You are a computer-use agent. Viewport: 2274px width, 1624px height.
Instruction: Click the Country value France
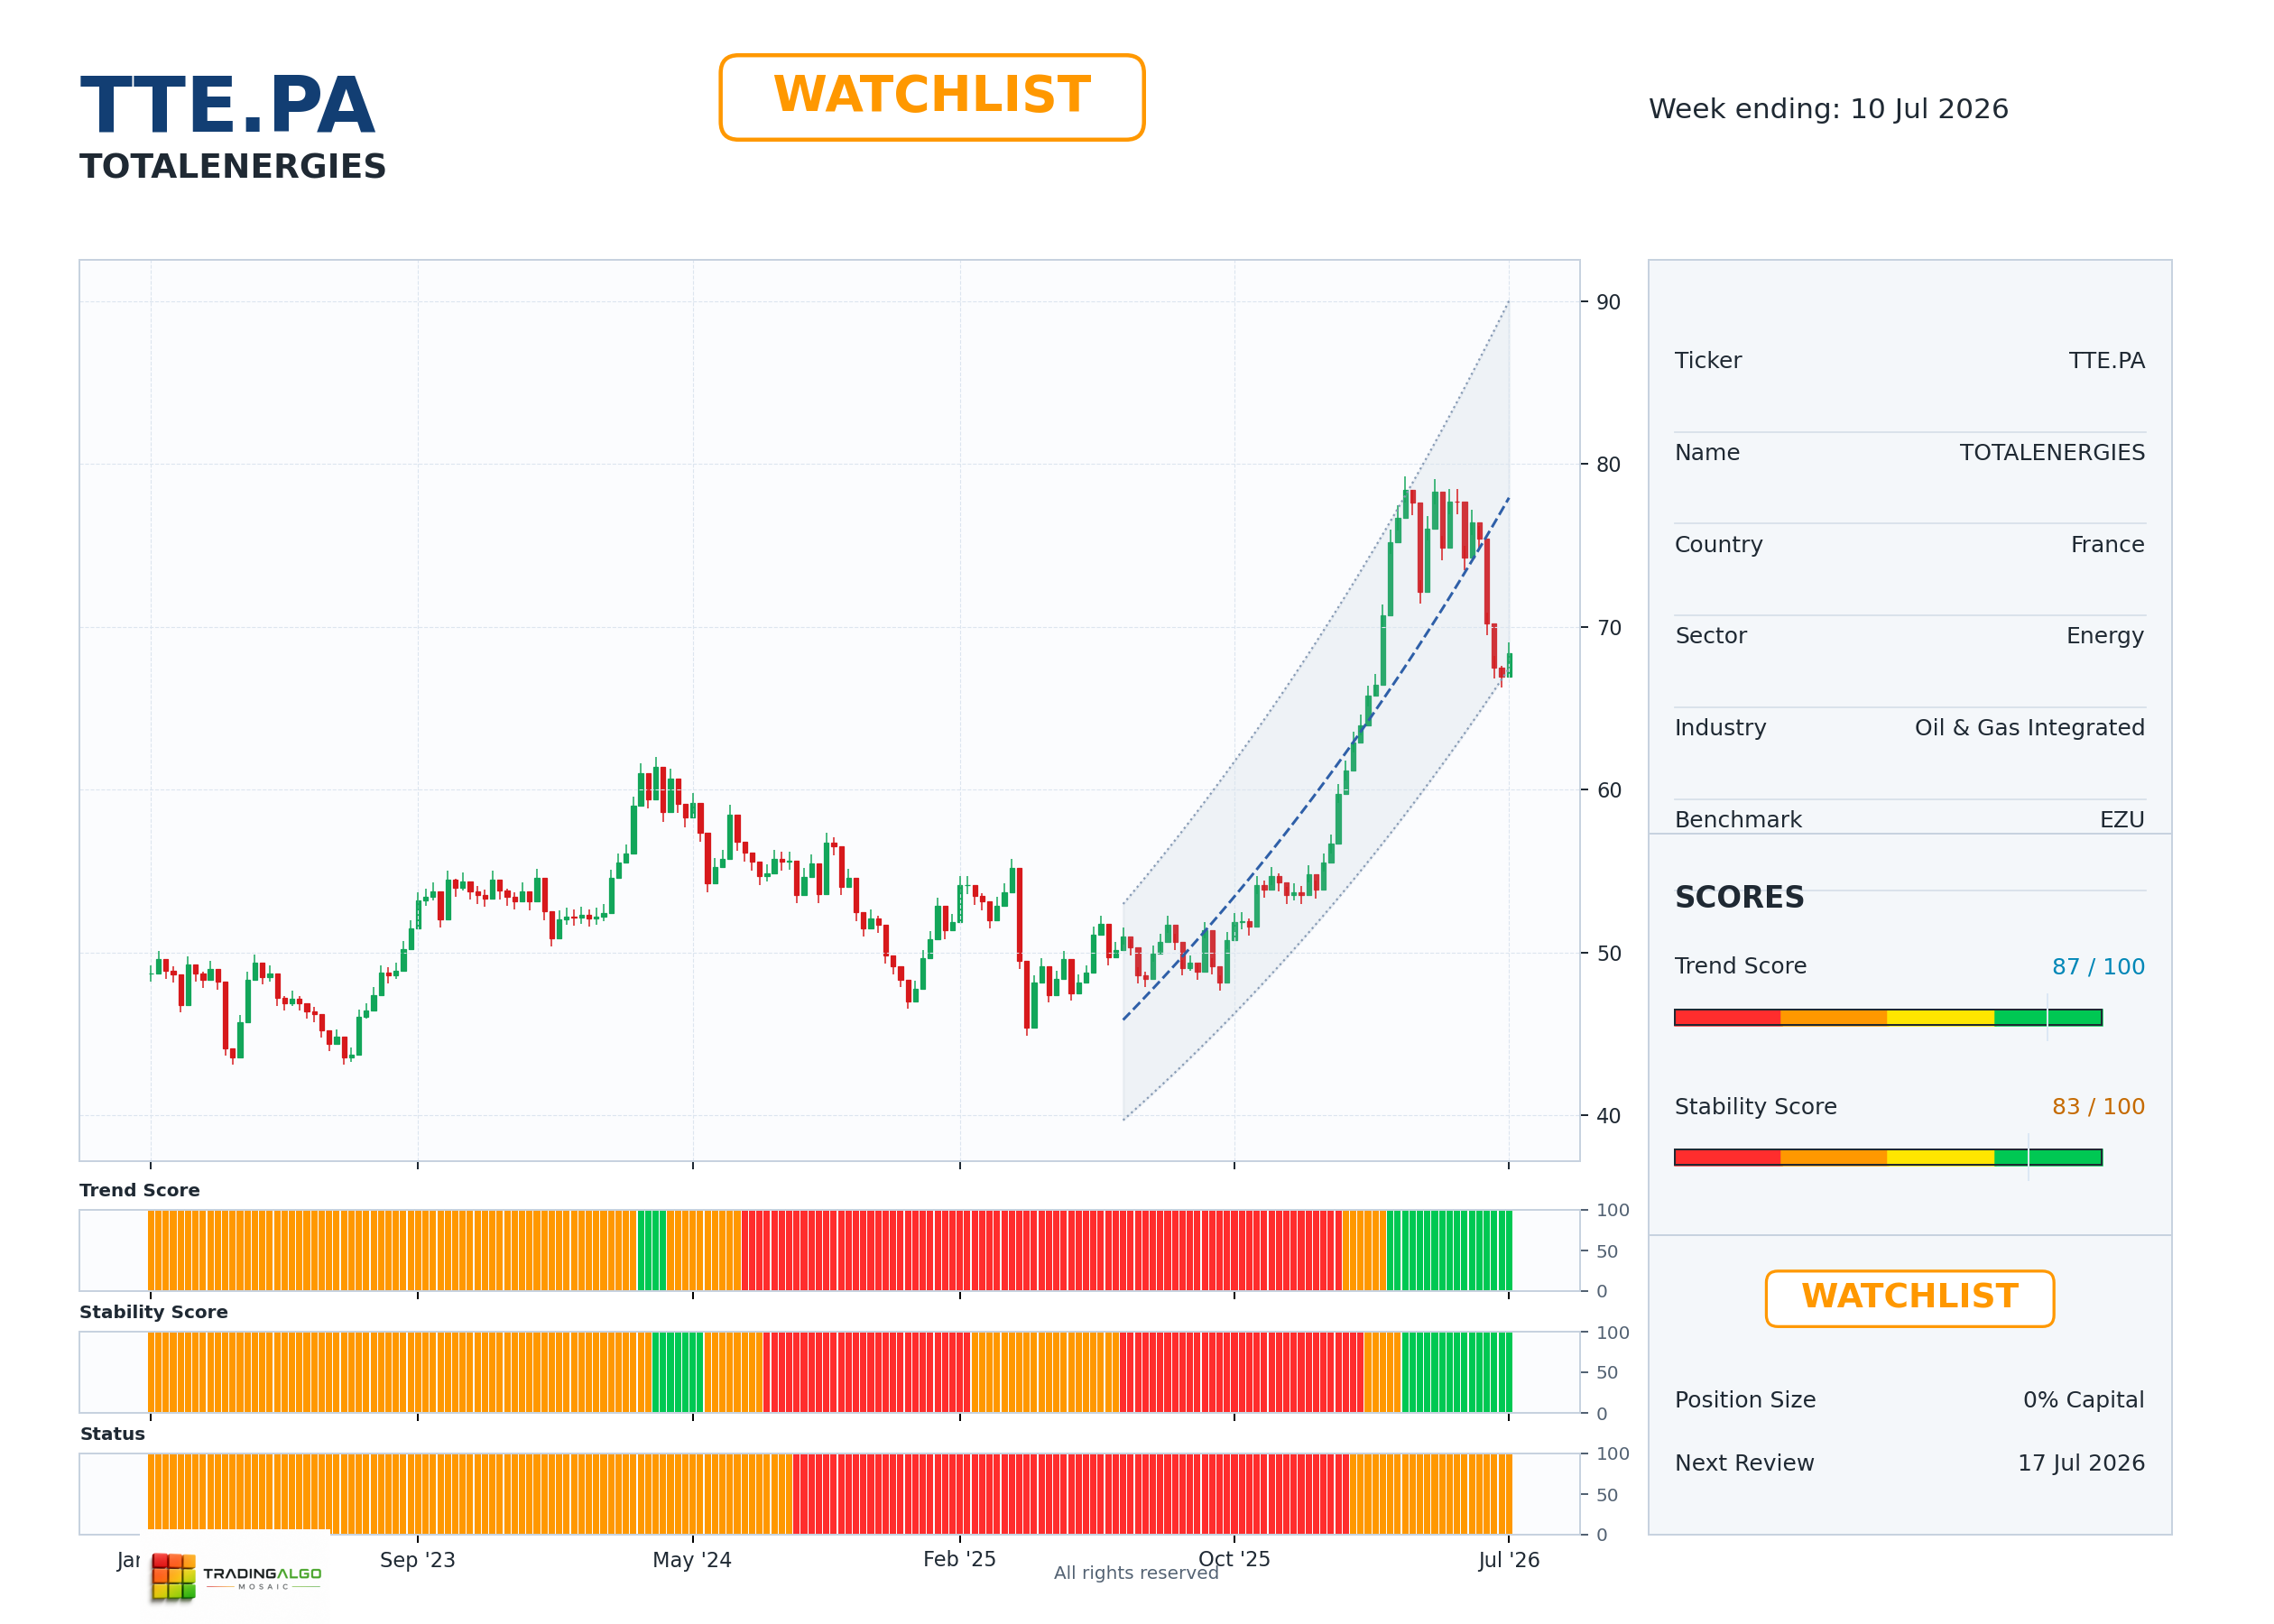(2107, 545)
